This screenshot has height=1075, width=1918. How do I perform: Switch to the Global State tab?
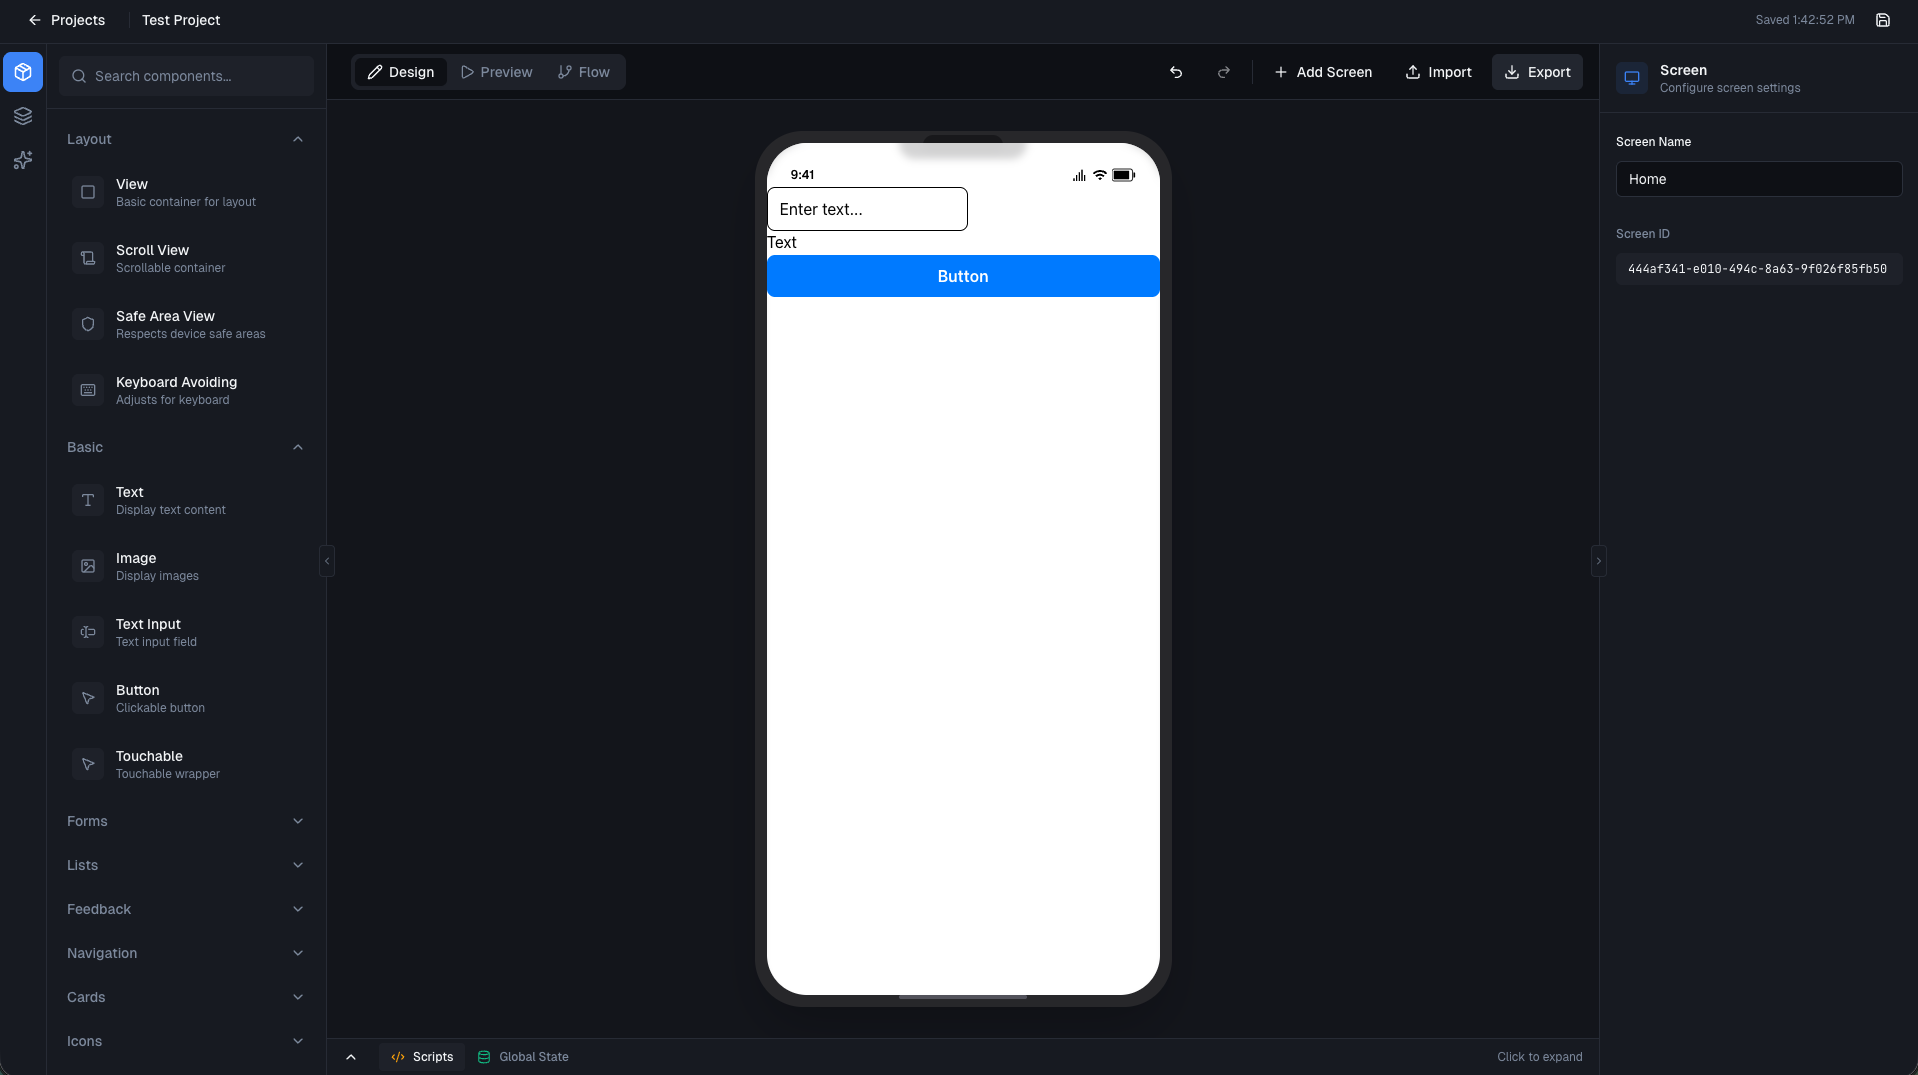coord(522,1056)
